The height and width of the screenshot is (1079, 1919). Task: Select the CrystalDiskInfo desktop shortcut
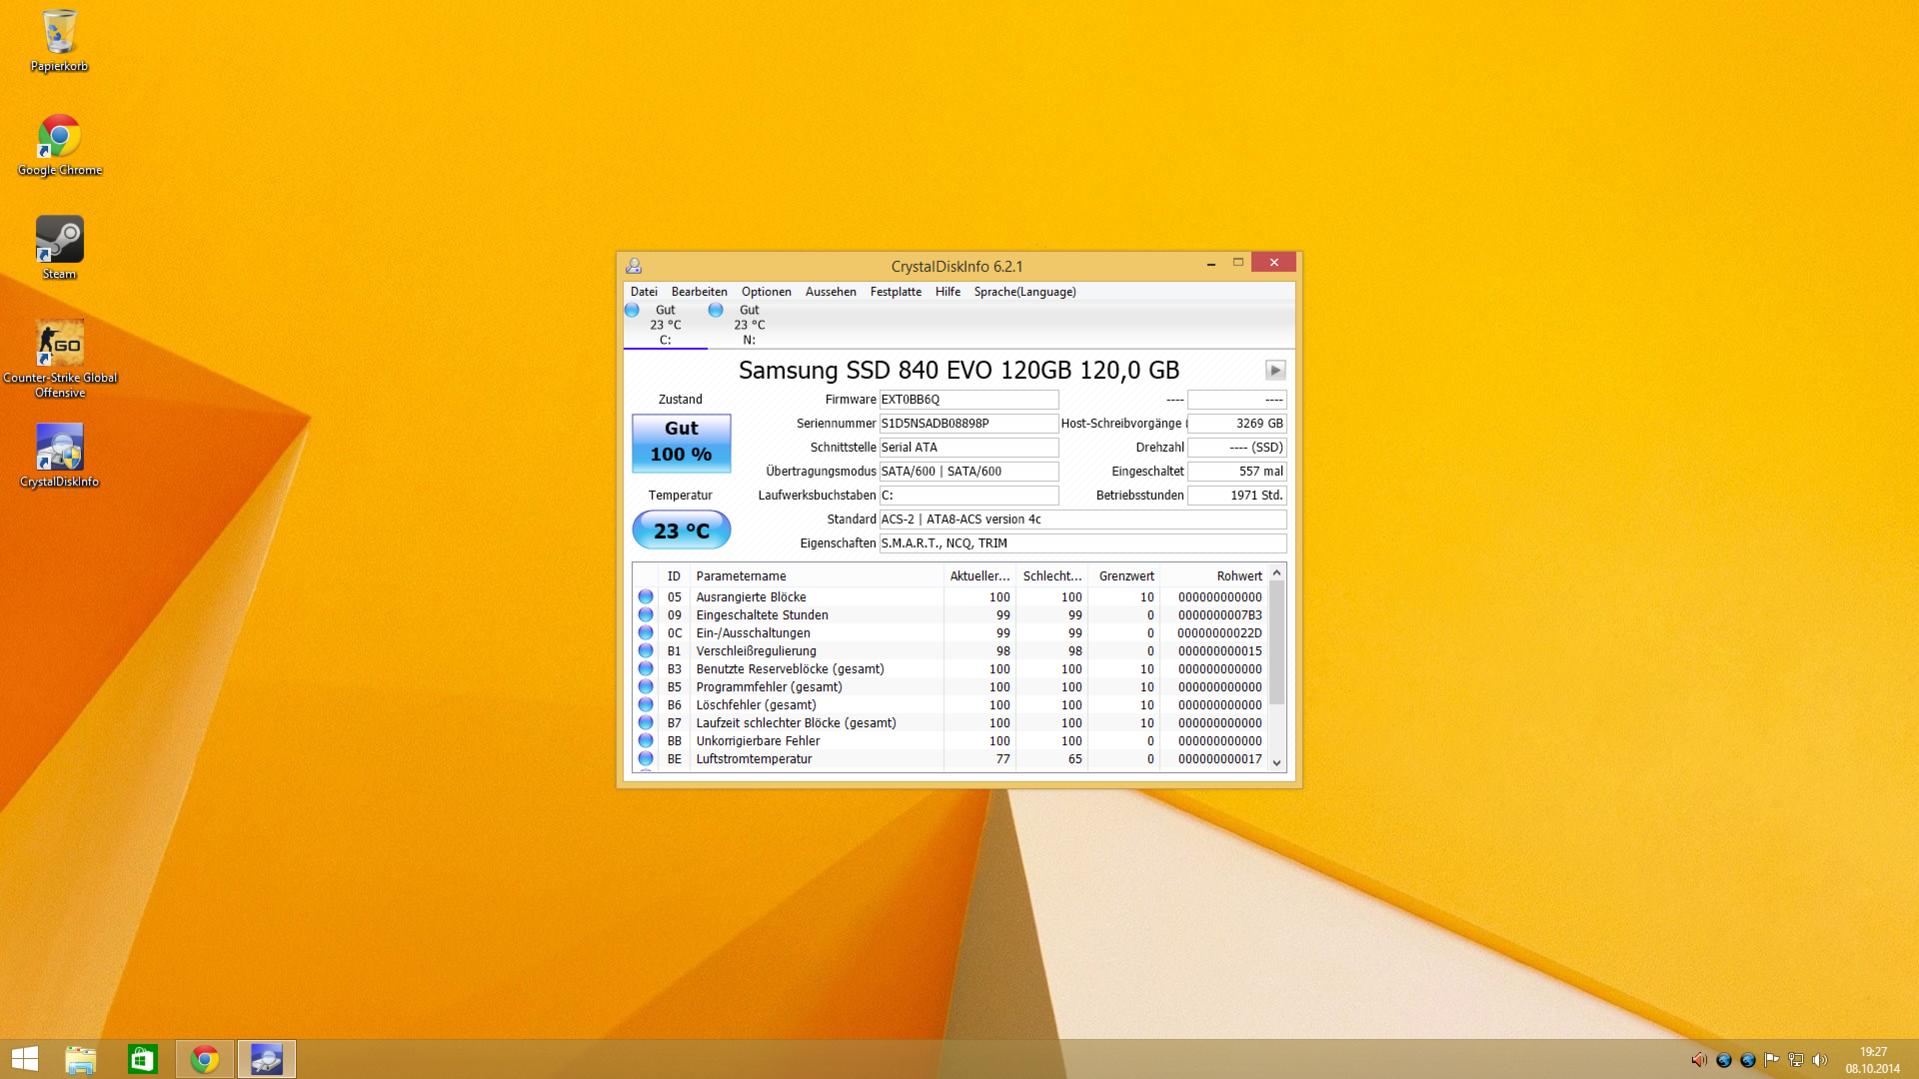pyautogui.click(x=59, y=455)
